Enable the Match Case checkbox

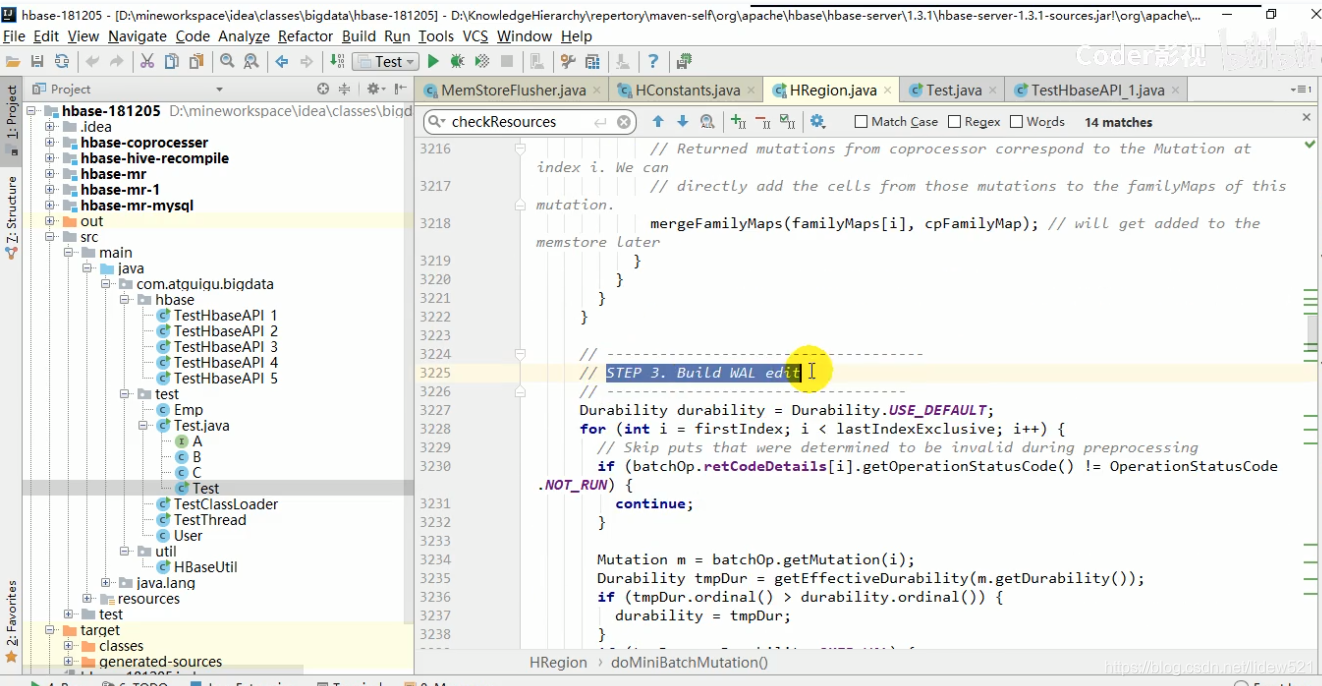pos(861,122)
